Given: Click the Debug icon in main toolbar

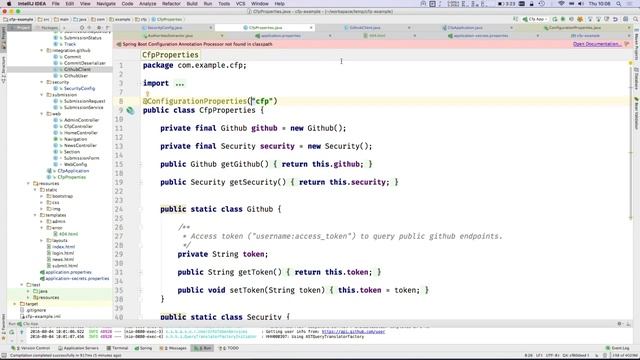Looking at the screenshot, I should [563, 19].
